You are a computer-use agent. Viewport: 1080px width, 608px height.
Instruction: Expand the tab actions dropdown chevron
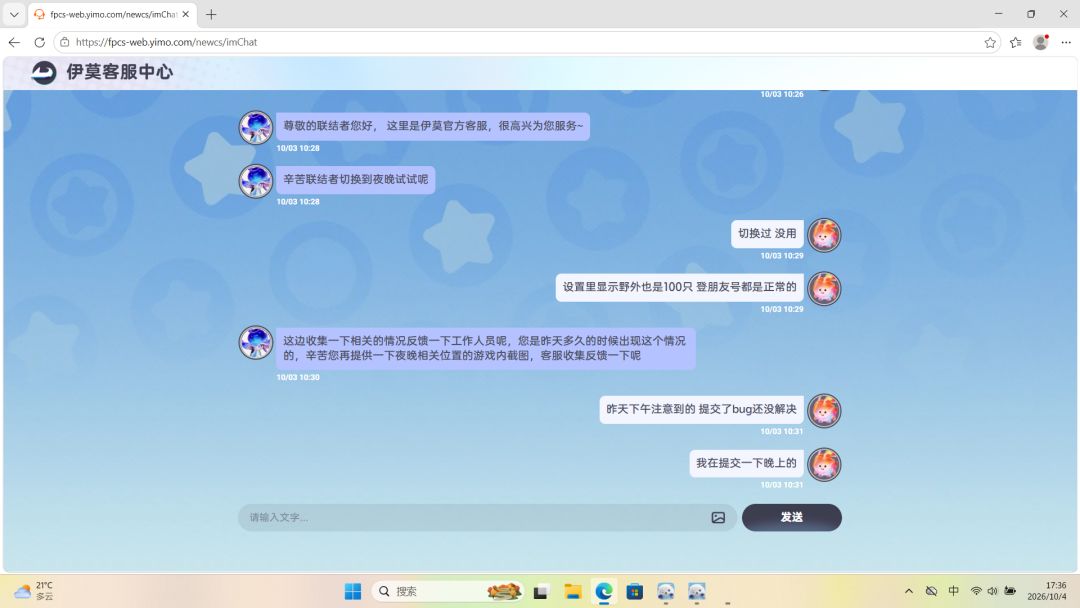[14, 14]
